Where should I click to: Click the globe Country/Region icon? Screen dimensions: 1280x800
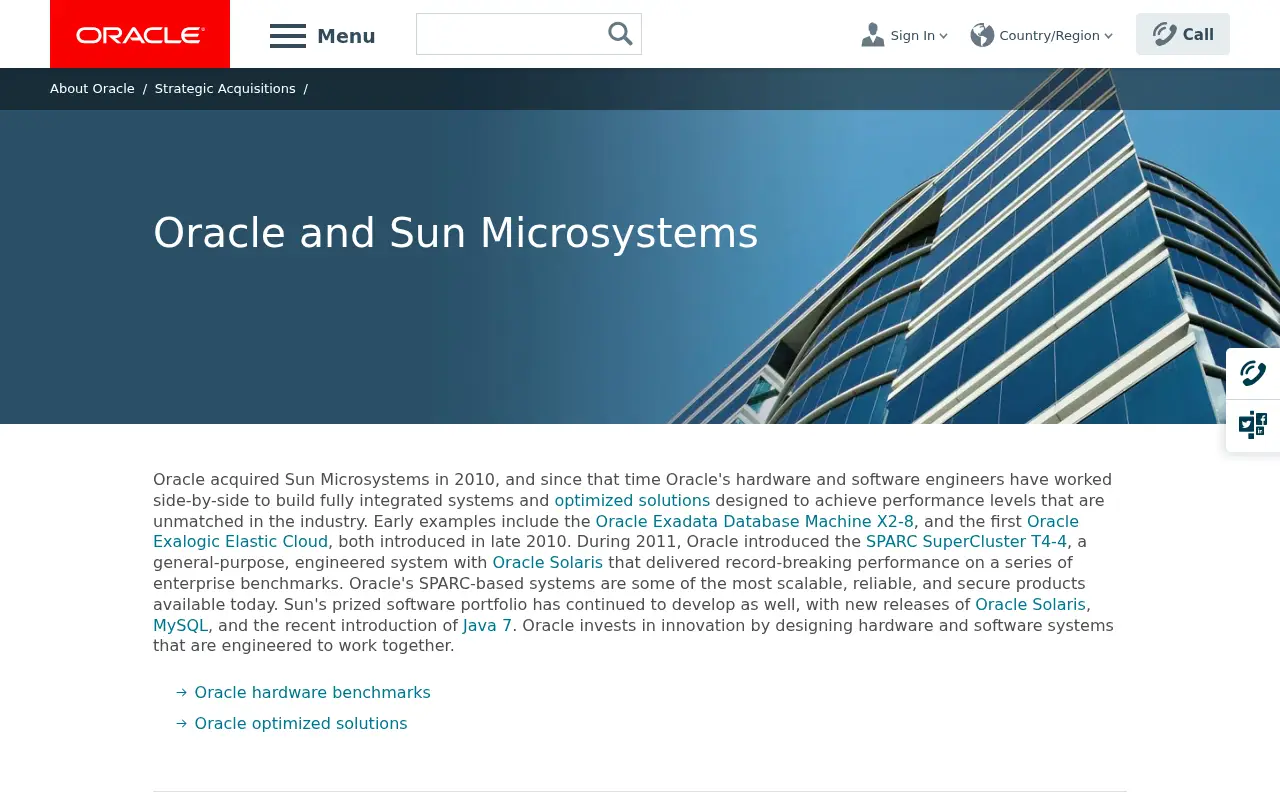pyautogui.click(x=982, y=35)
